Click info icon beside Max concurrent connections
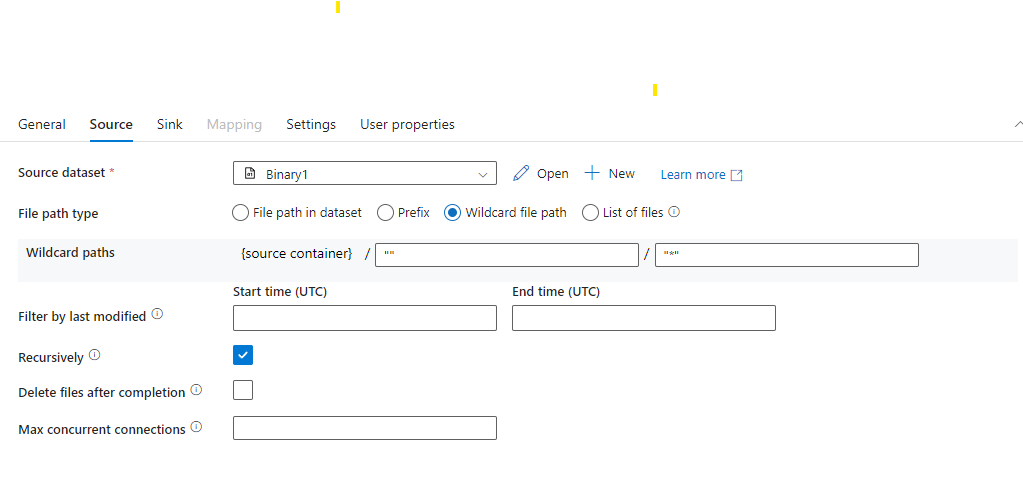Viewport: 1023px width, 493px height. point(196,427)
